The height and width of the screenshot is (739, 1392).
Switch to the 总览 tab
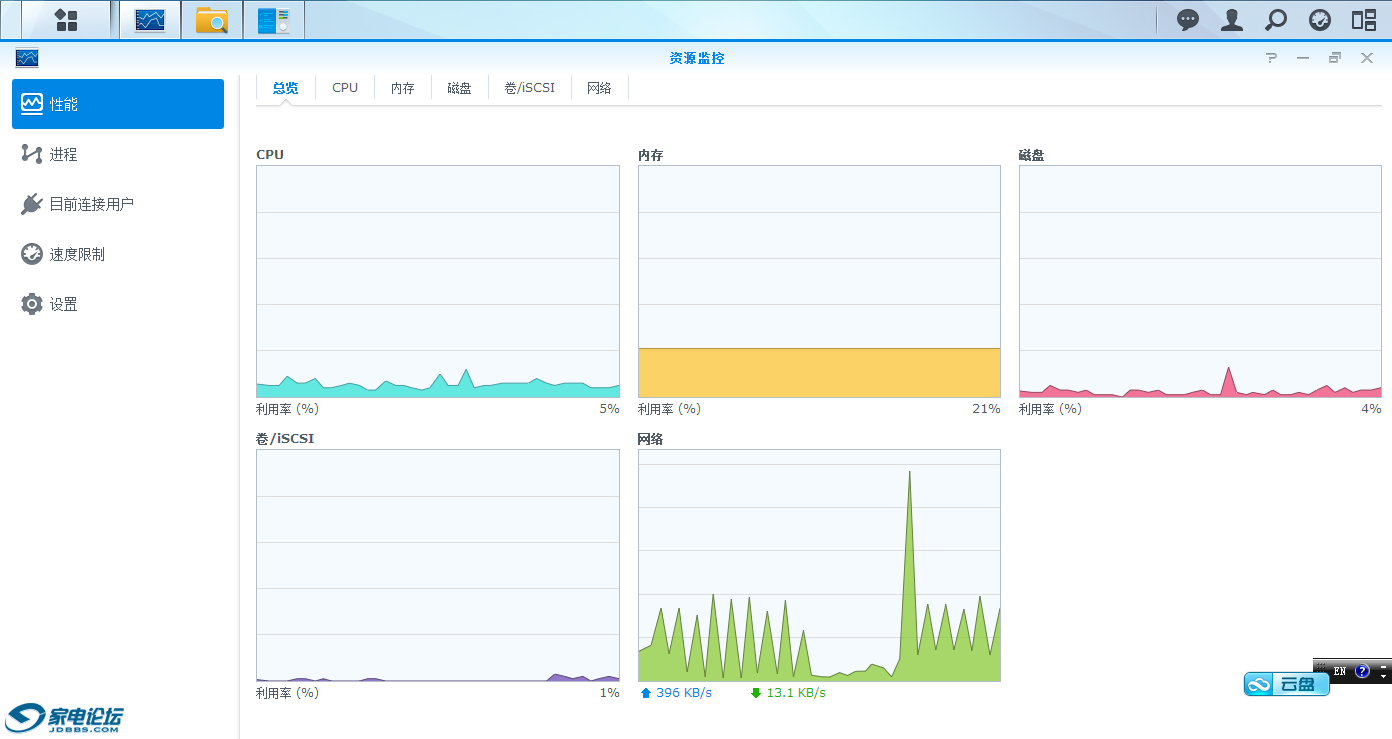click(285, 88)
